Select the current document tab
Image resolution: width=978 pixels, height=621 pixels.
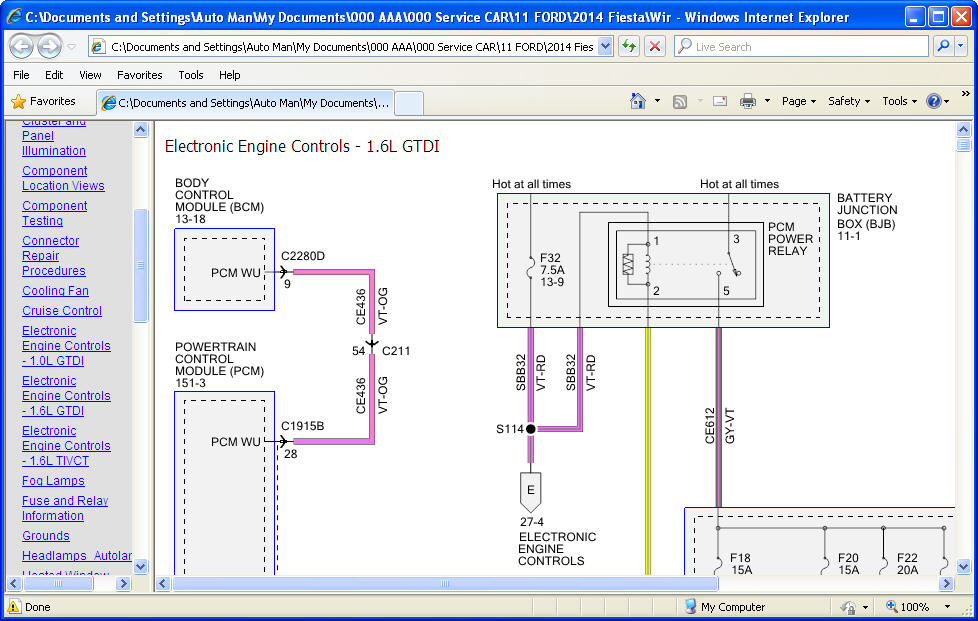(245, 102)
